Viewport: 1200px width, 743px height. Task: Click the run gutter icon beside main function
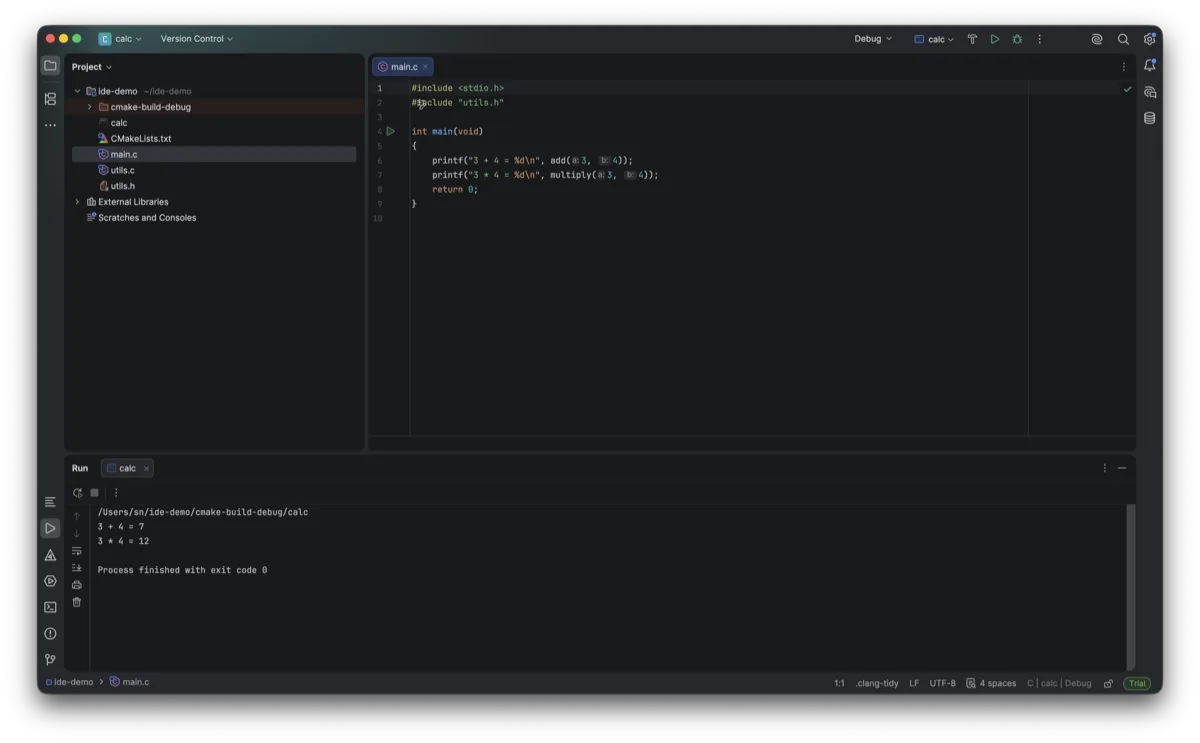click(391, 131)
